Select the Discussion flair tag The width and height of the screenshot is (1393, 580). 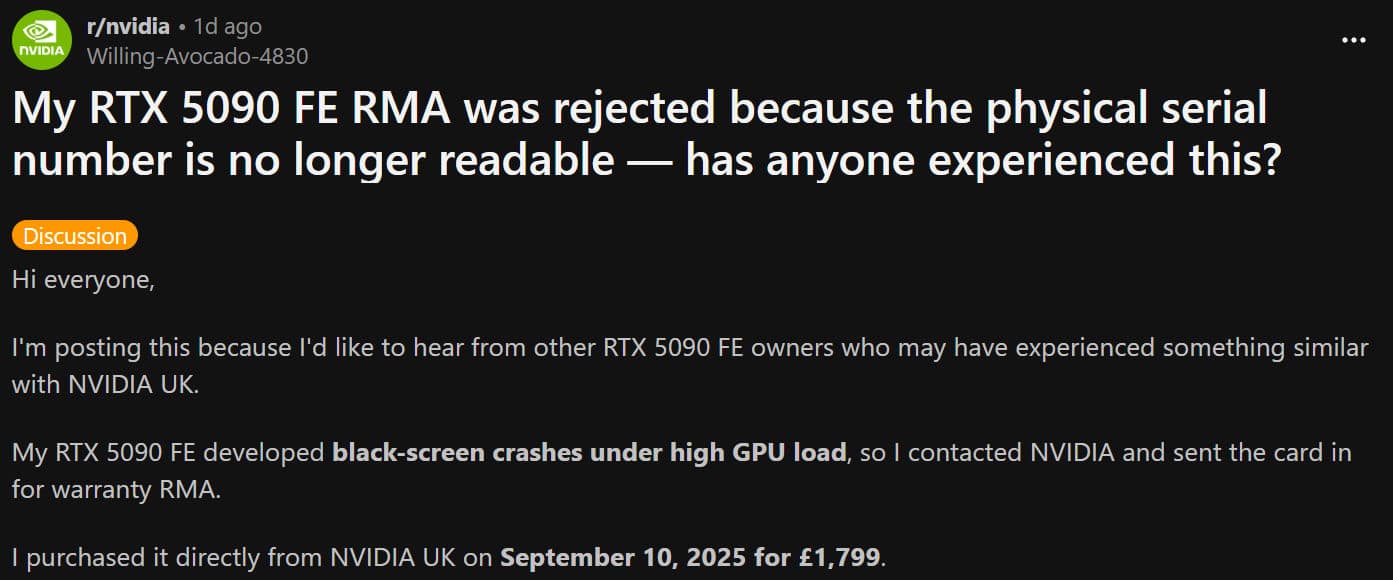coord(75,236)
